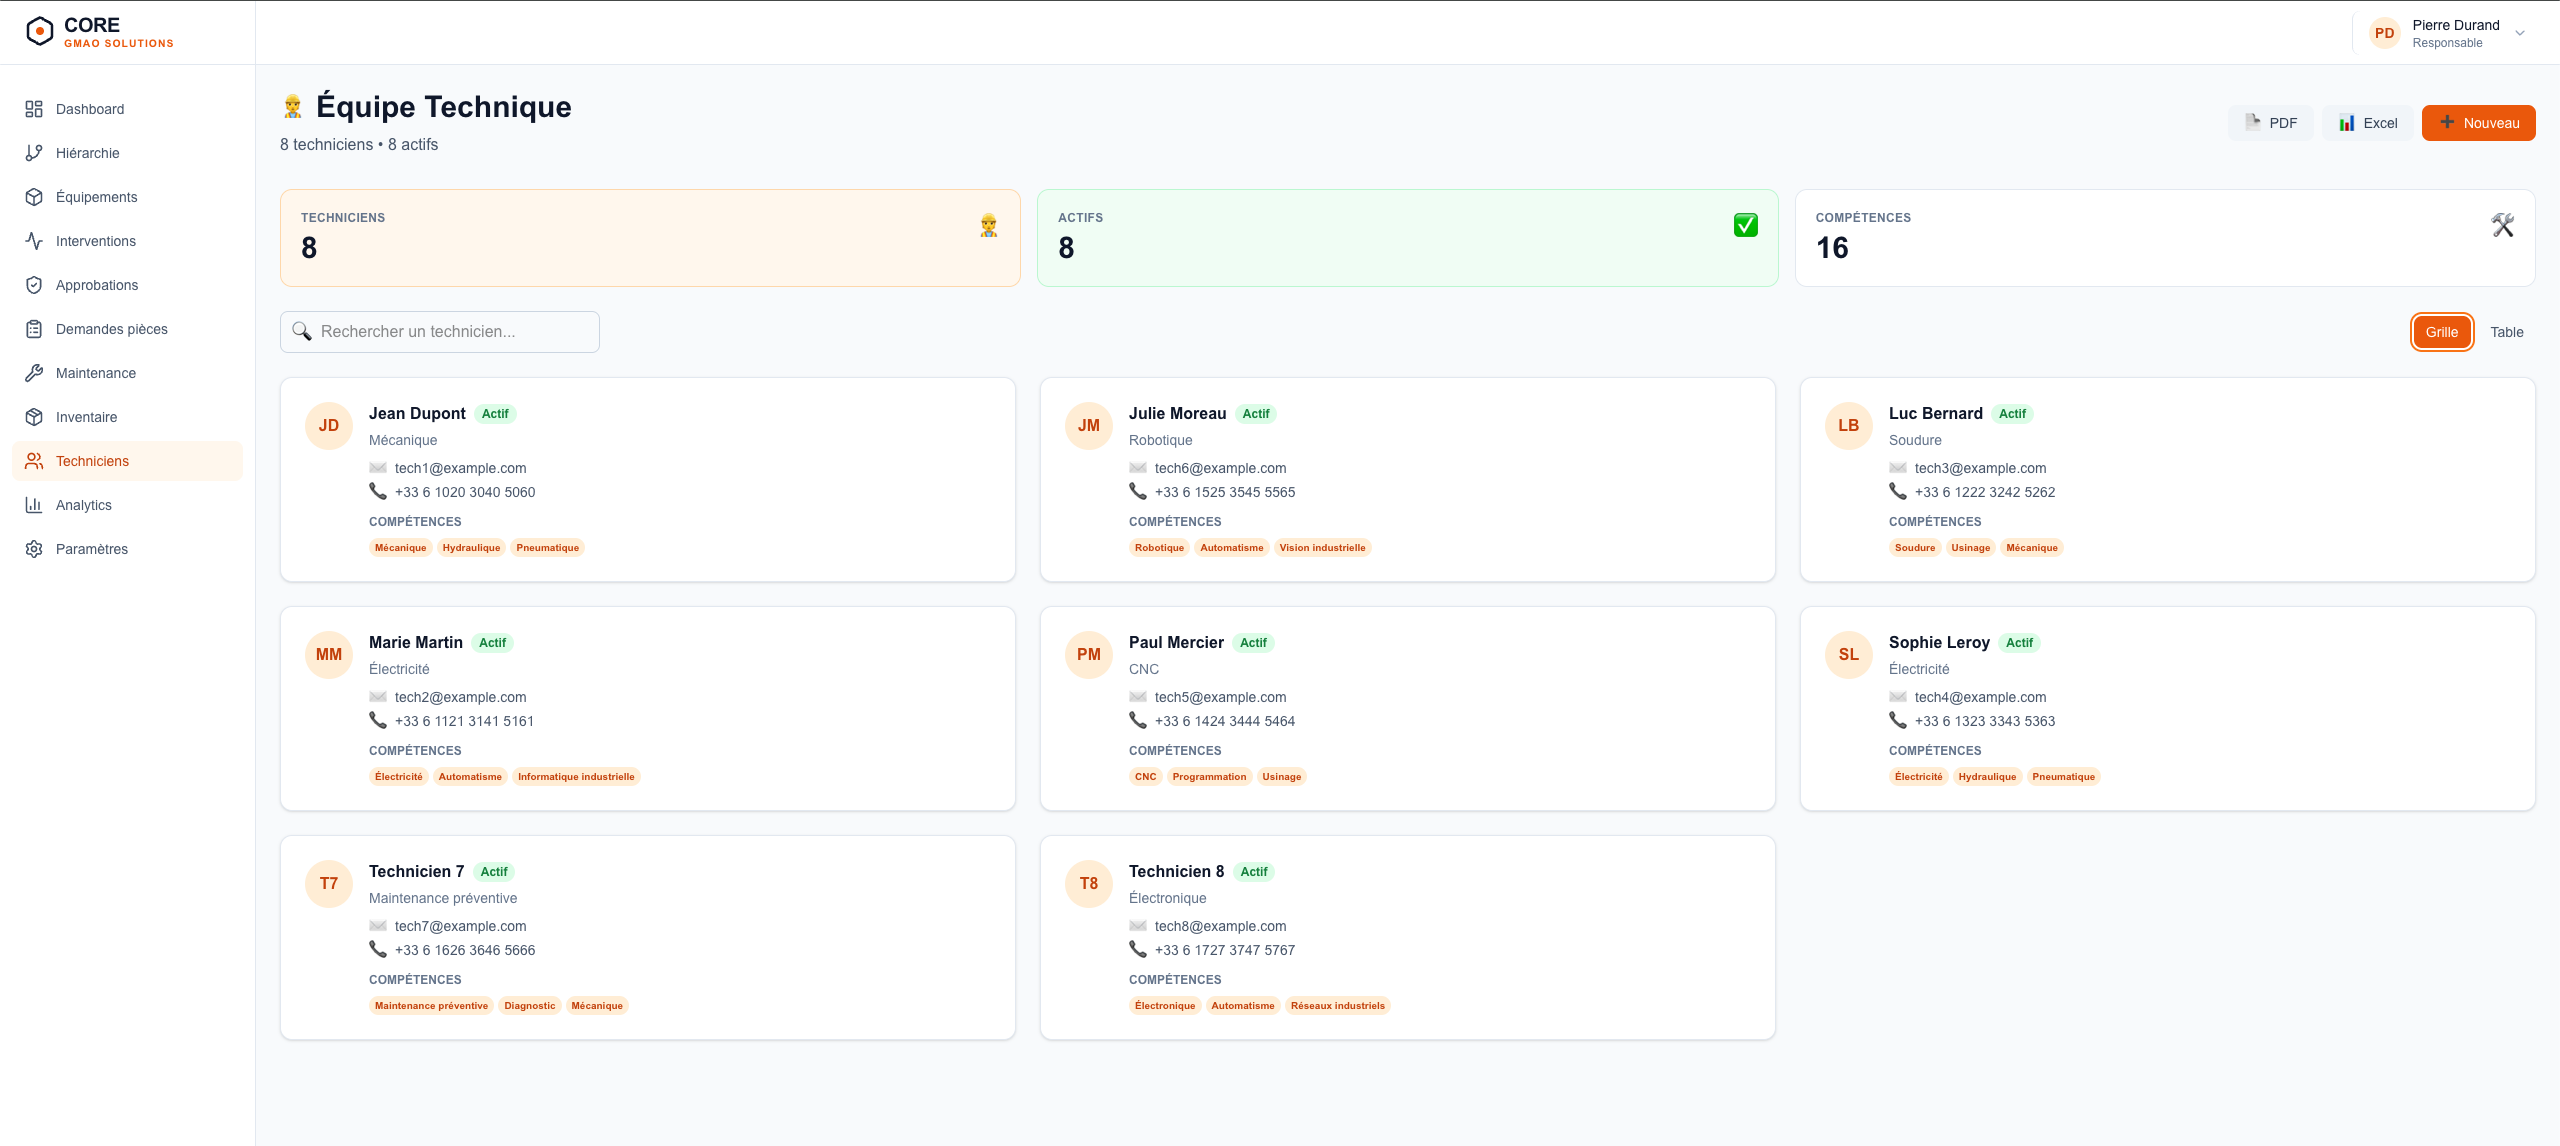Click the PM avatar of Paul Mercier
The width and height of the screenshot is (2560, 1146).
click(x=1089, y=655)
